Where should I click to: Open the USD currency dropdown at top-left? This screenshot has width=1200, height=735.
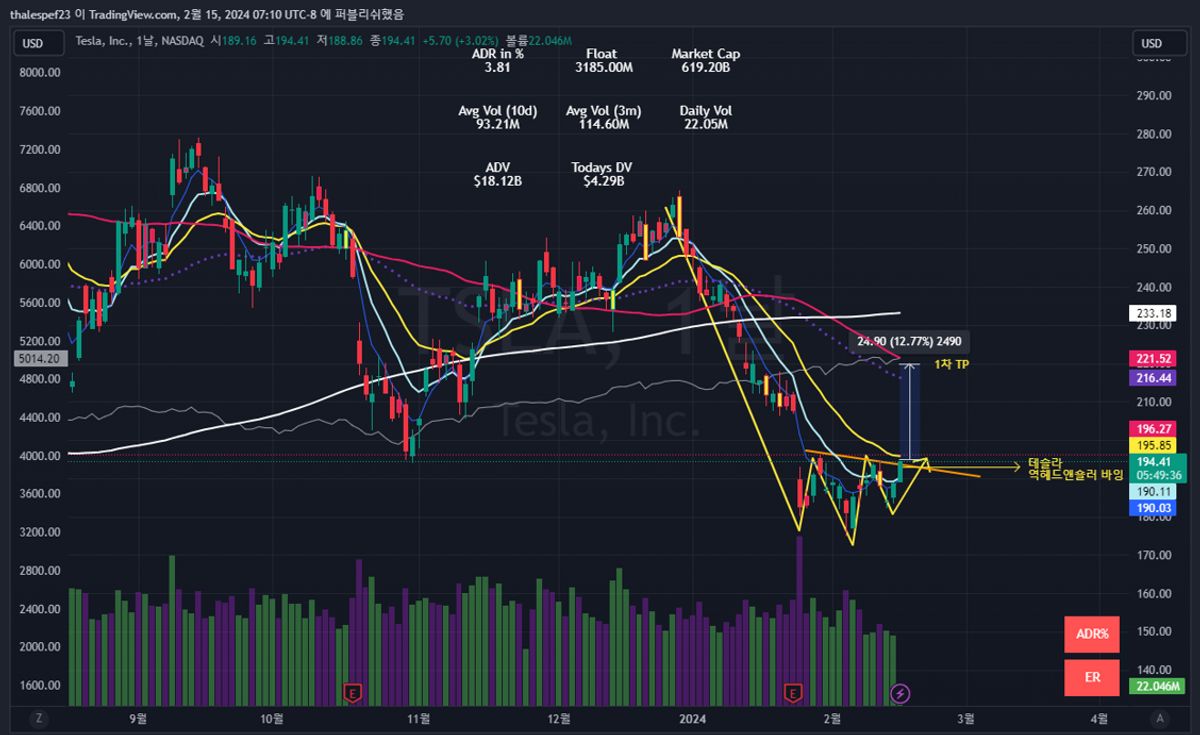(x=33, y=43)
